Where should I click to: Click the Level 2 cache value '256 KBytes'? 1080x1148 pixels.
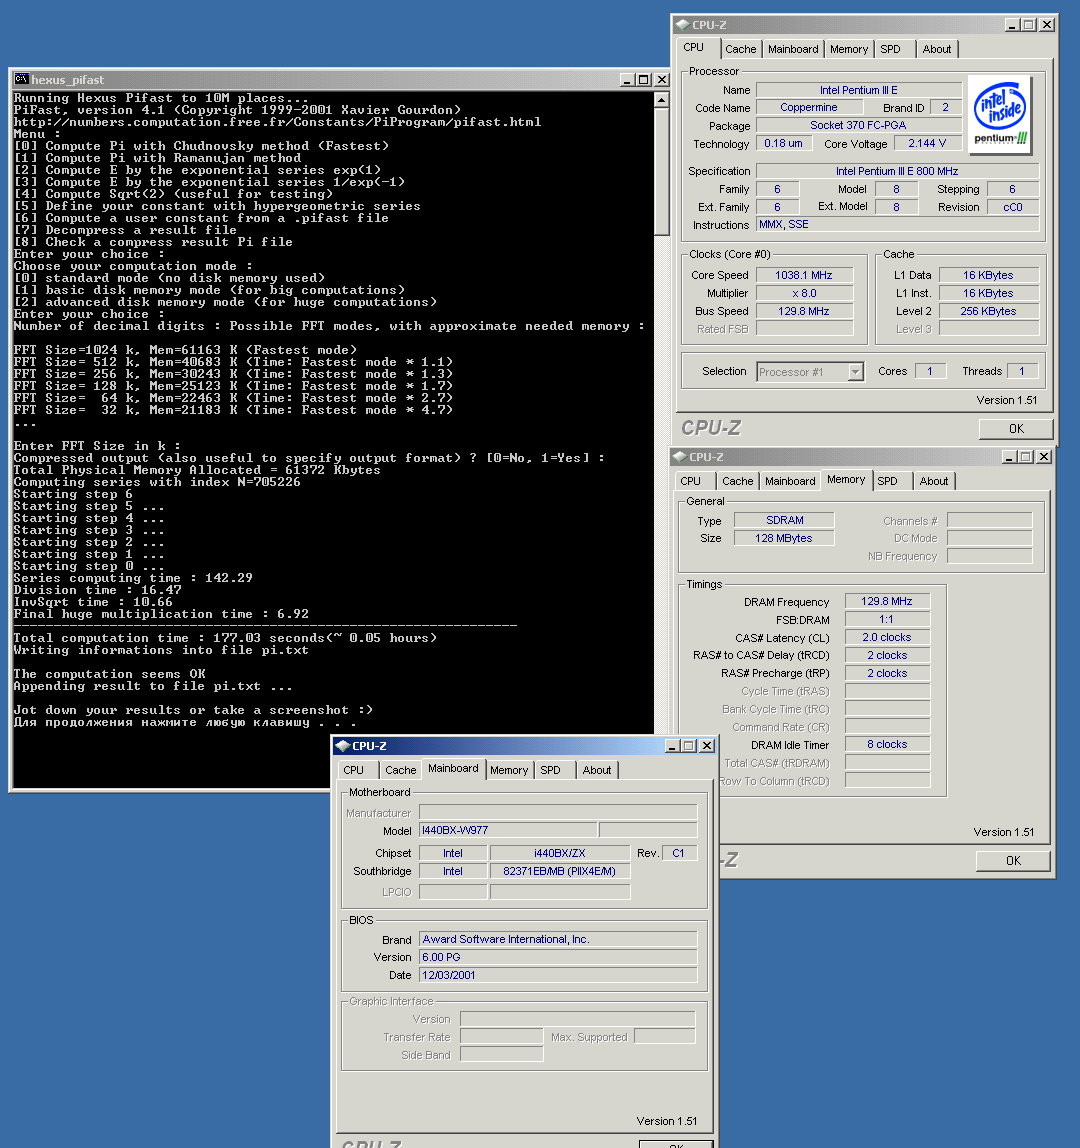[988, 311]
